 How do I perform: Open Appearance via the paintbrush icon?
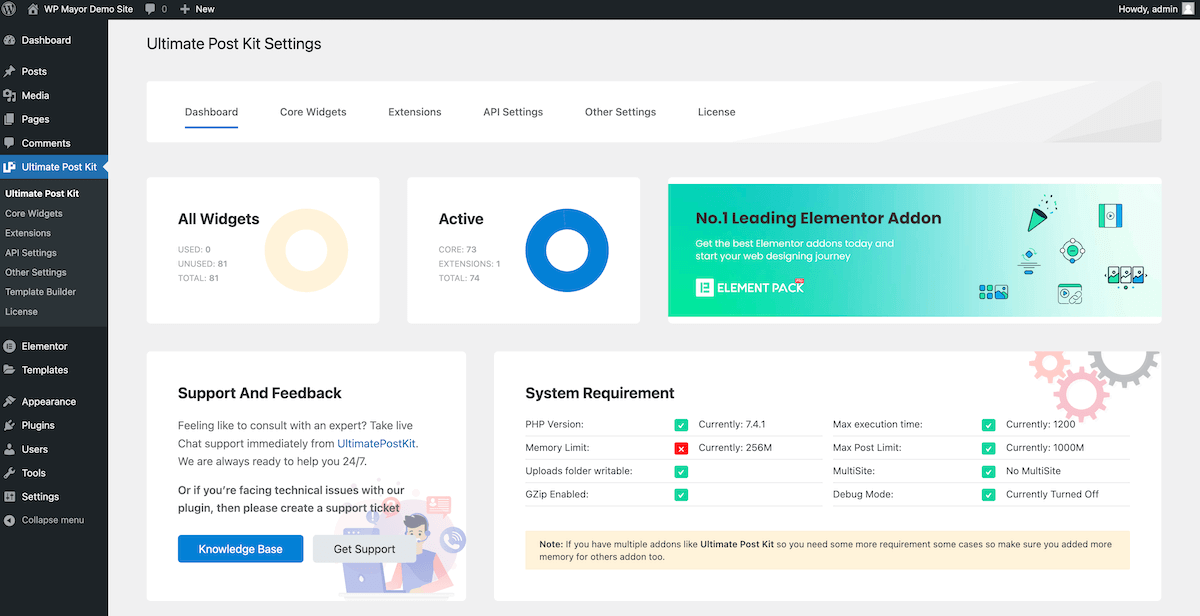tap(10, 402)
